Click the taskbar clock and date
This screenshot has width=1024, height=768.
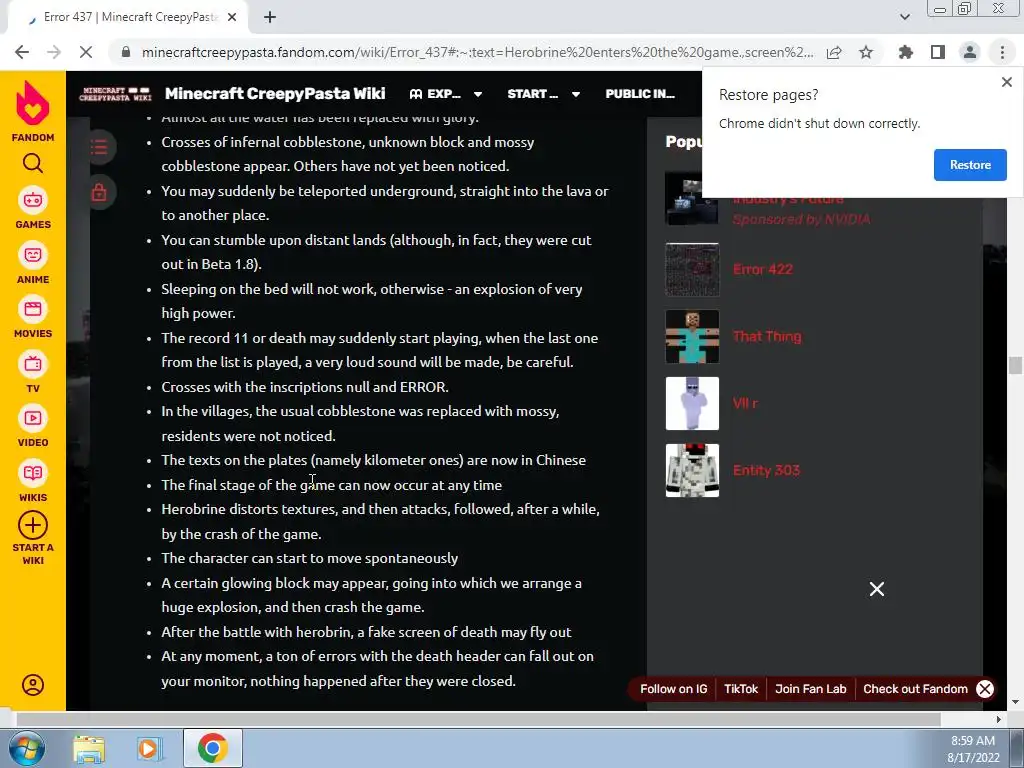[x=973, y=749]
